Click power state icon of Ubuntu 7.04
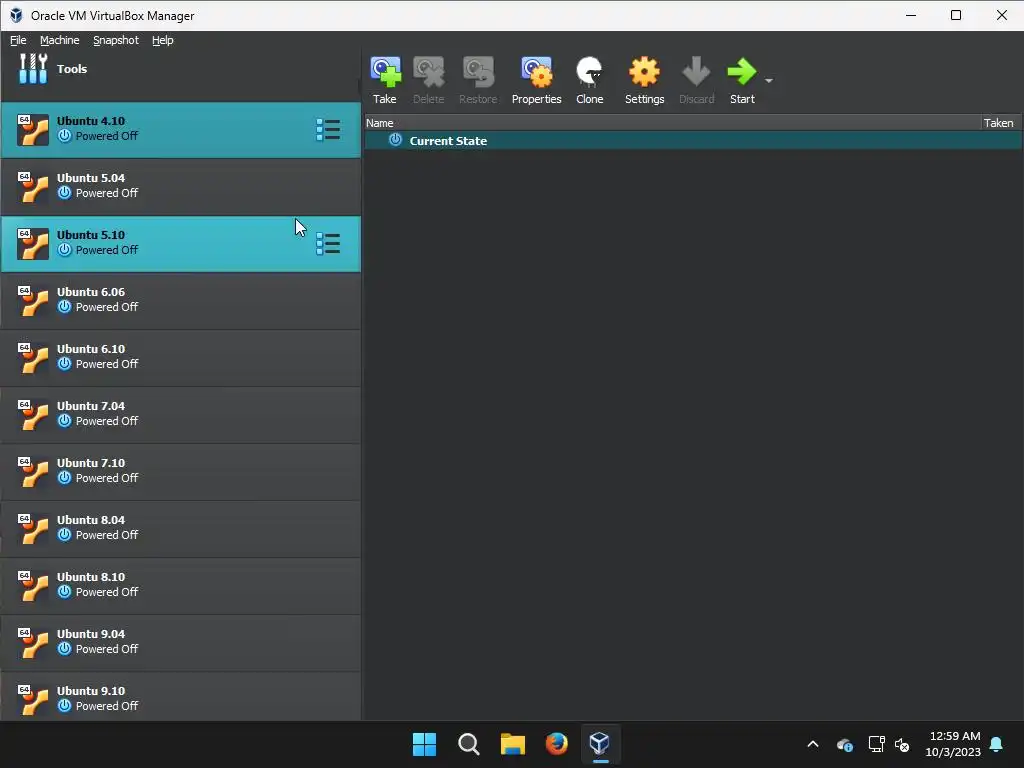 [x=64, y=421]
